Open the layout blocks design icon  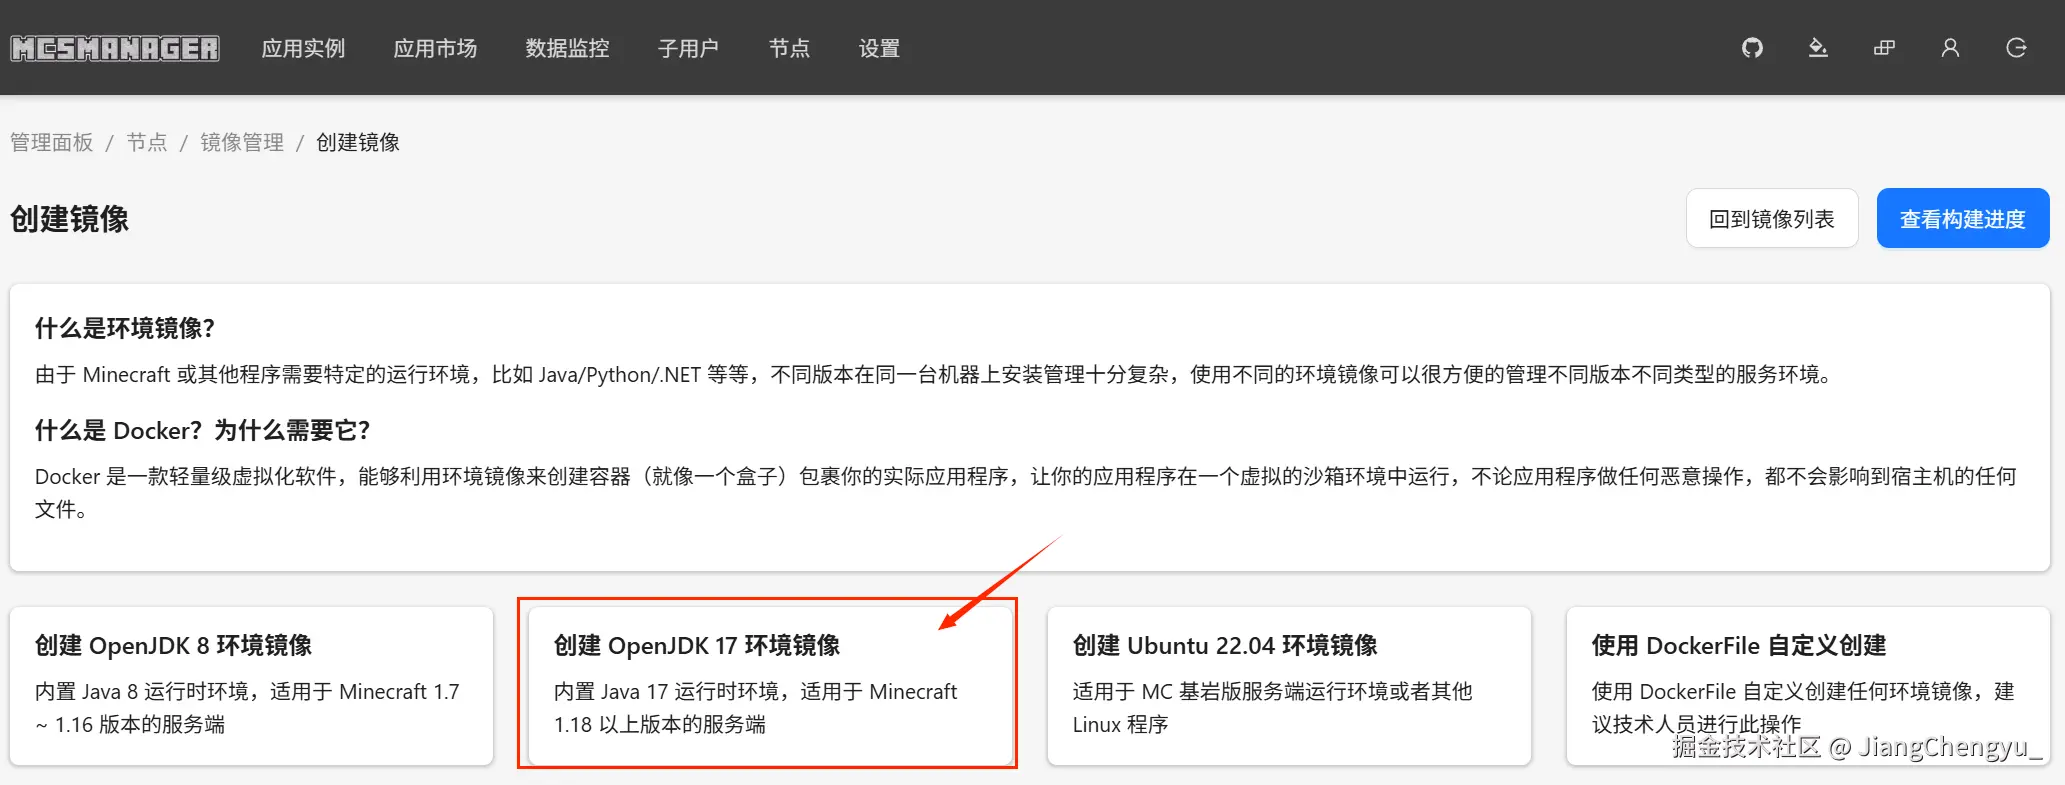tap(1884, 48)
